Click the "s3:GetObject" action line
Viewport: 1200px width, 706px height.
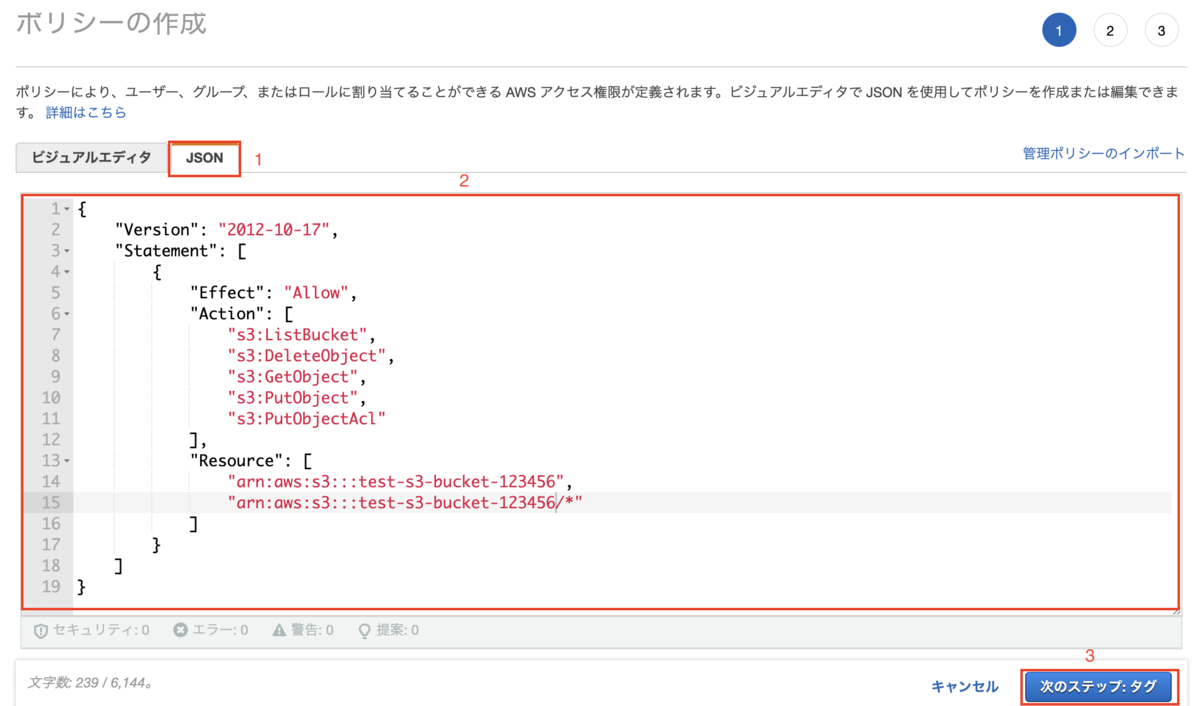(294, 377)
